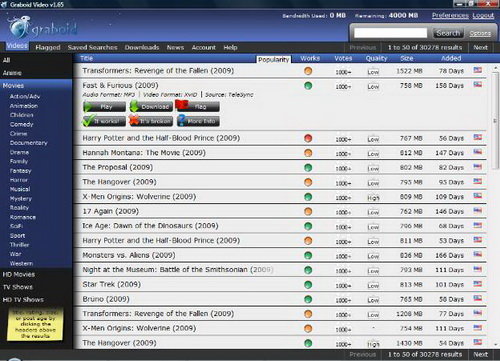Click the bottom Next page button
The width and height of the screenshot is (500, 361).
pos(480,354)
